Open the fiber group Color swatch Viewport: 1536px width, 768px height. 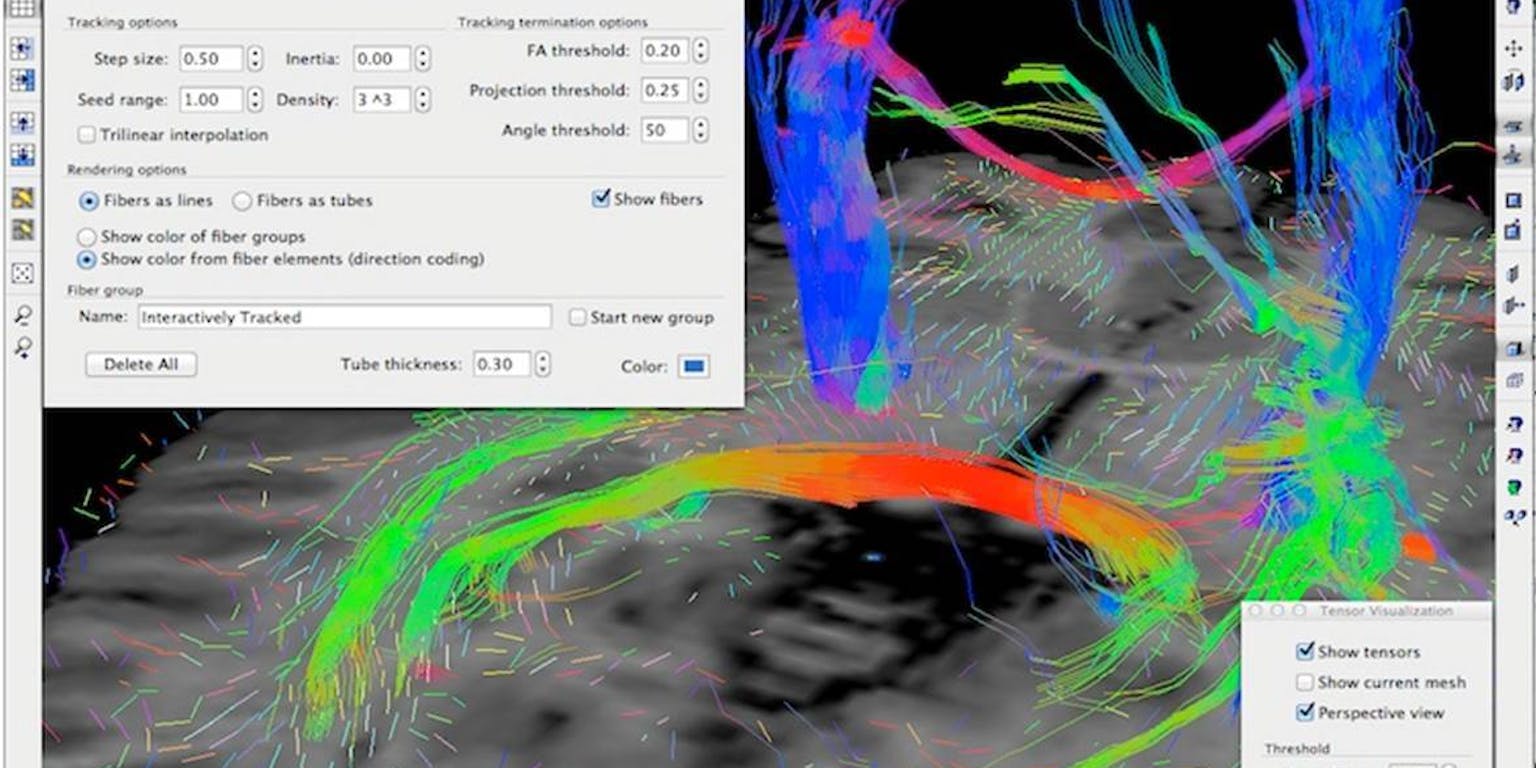pos(693,366)
